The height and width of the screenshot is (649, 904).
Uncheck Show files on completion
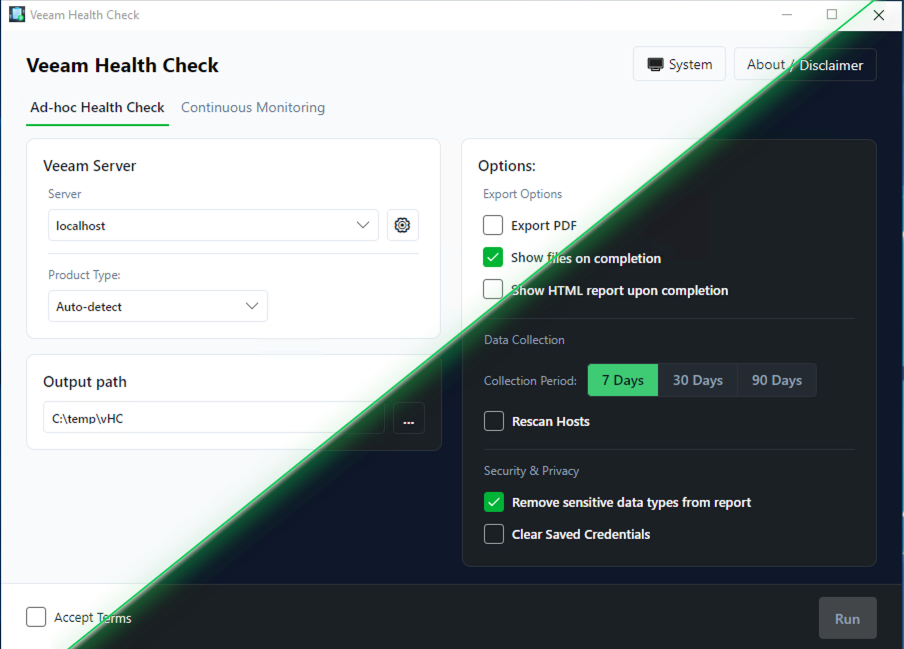pyautogui.click(x=493, y=257)
